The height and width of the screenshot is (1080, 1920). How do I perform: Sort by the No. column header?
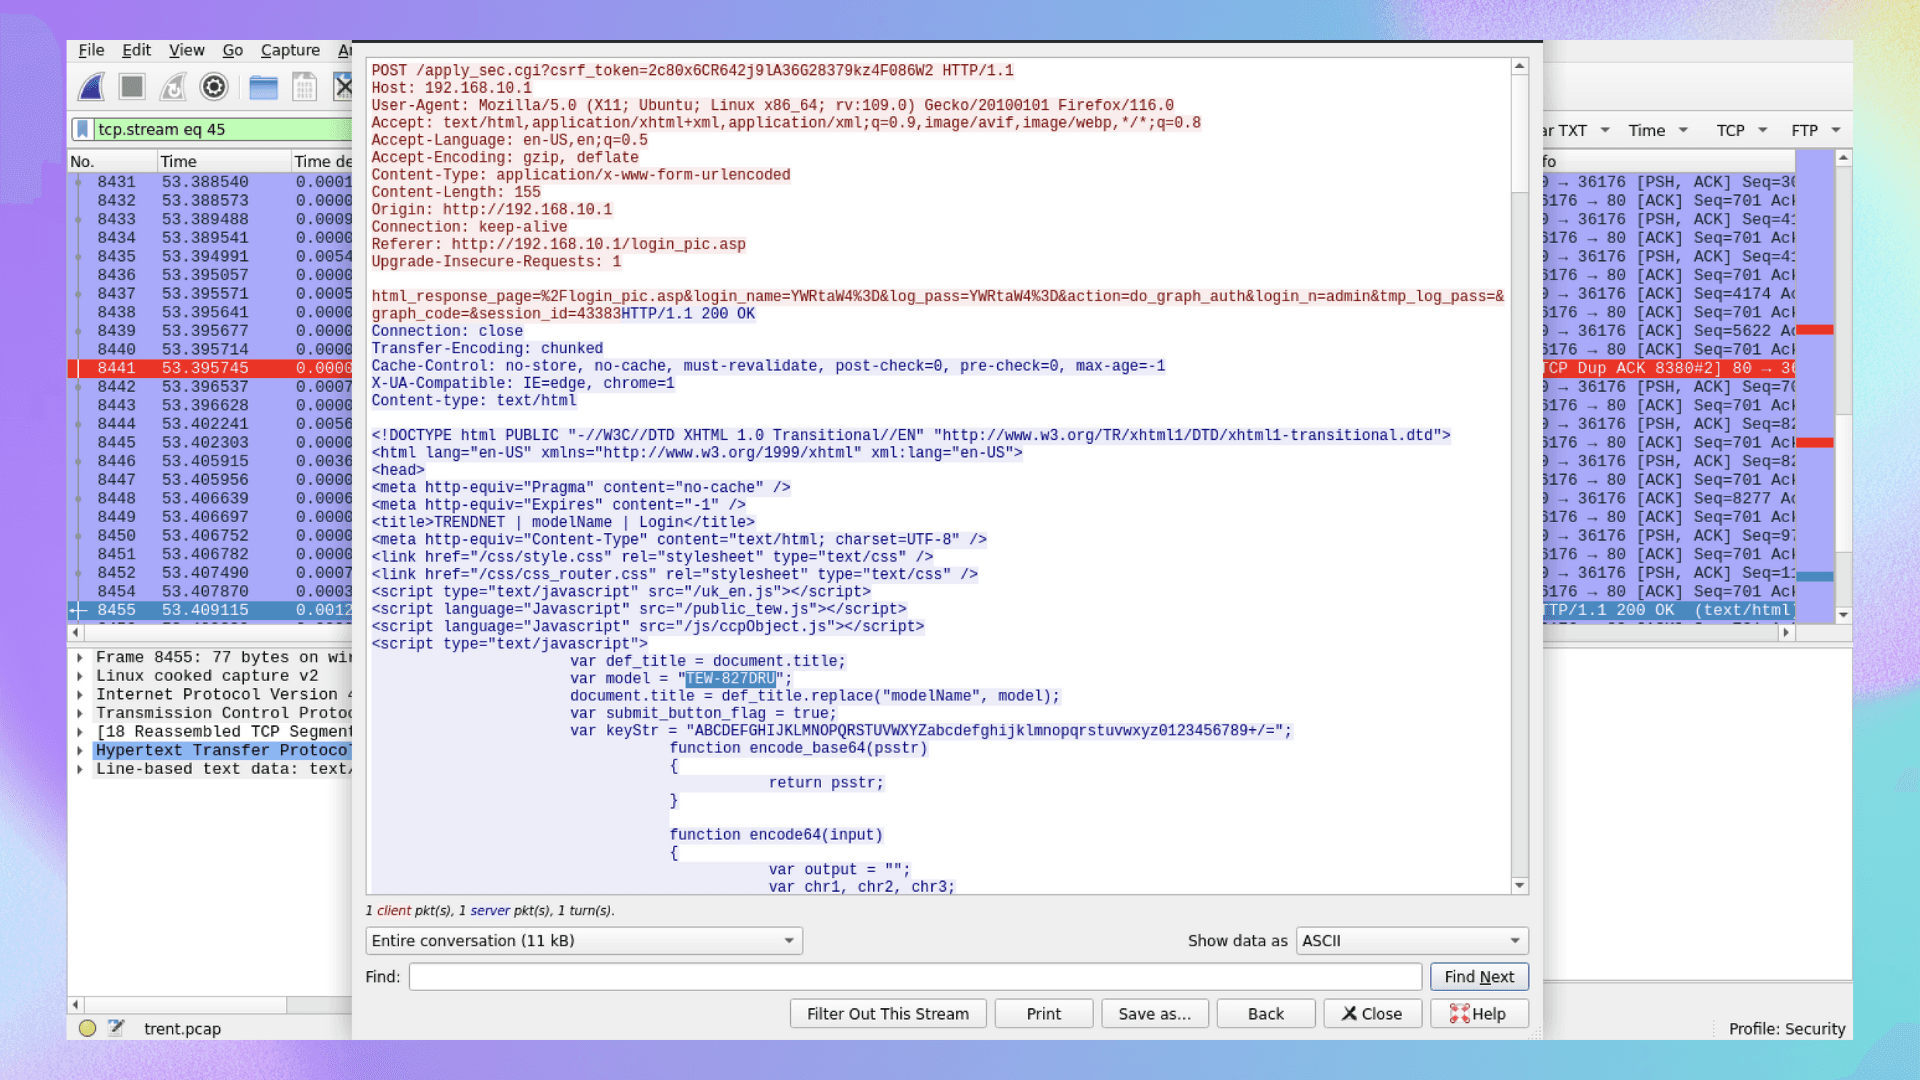tap(112, 161)
